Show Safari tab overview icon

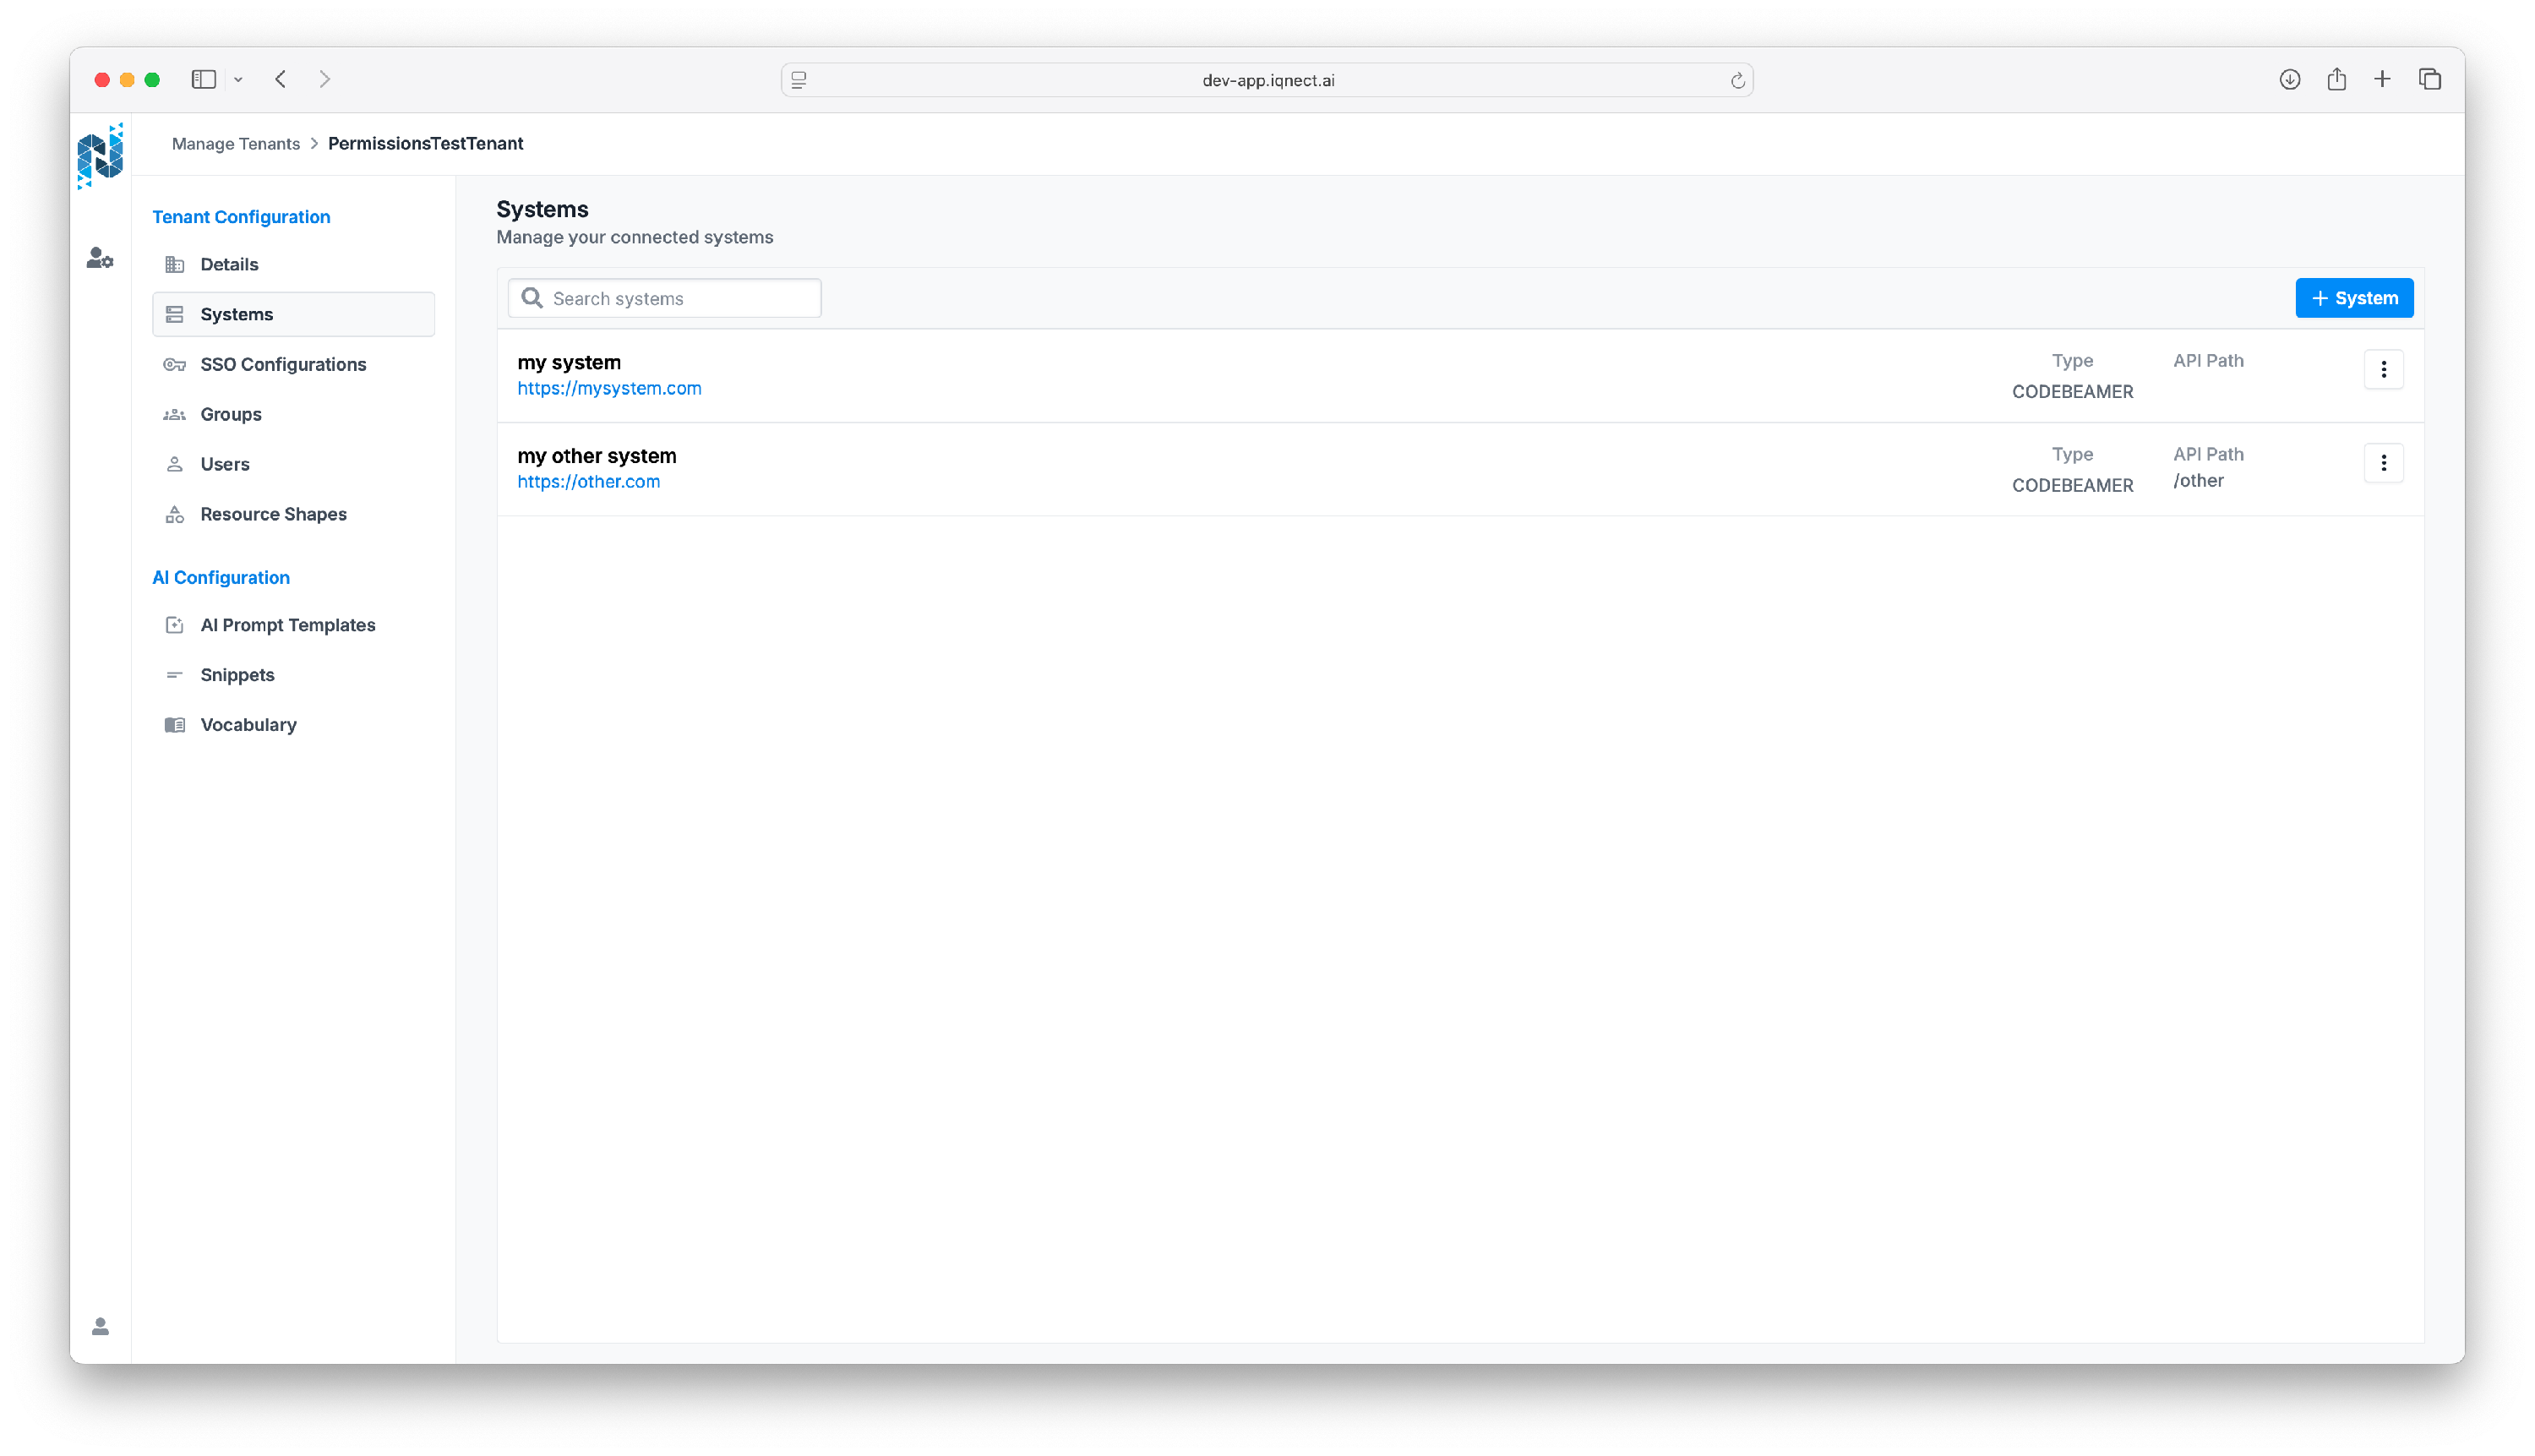(2430, 79)
